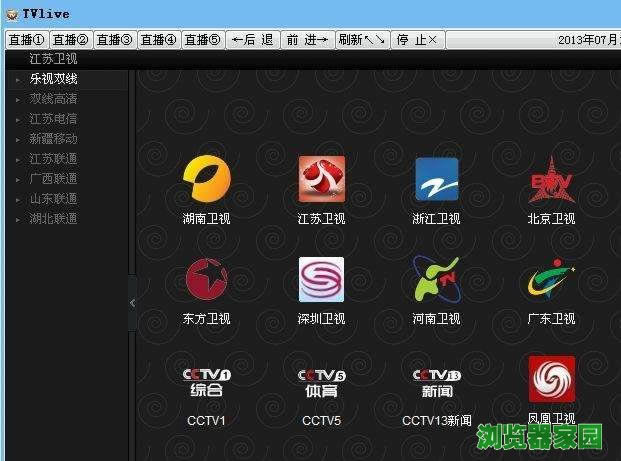621x461 pixels.
Task: Click the 刷新 refresh button
Action: [363, 40]
